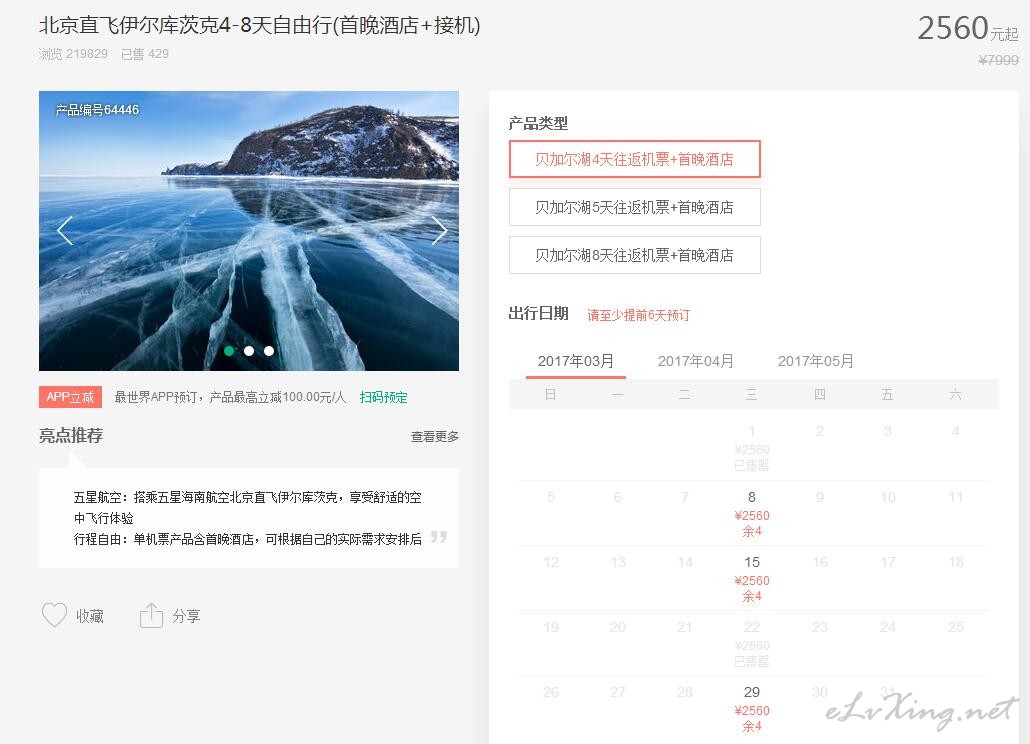Pick March 15 departure date ¥2560
This screenshot has width=1030, height=744.
751,579
